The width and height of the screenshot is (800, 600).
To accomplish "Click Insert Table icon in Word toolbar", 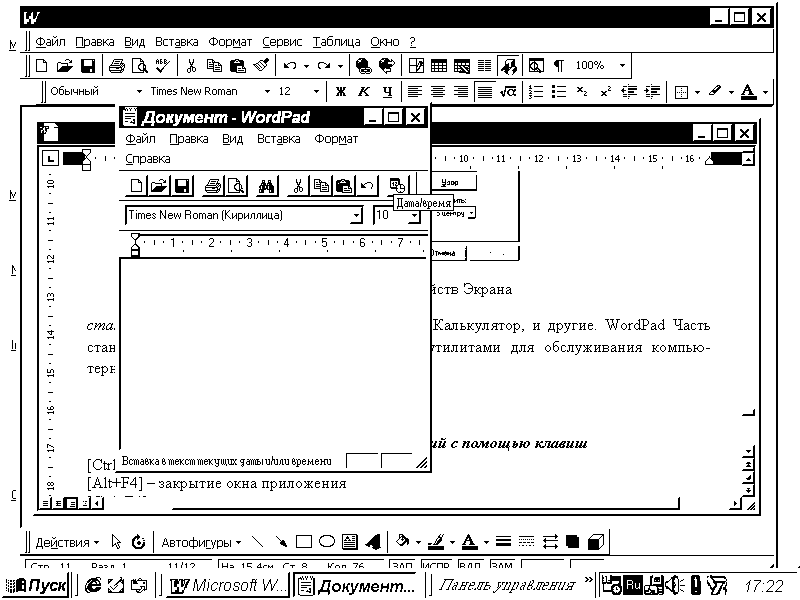I will (439, 65).
